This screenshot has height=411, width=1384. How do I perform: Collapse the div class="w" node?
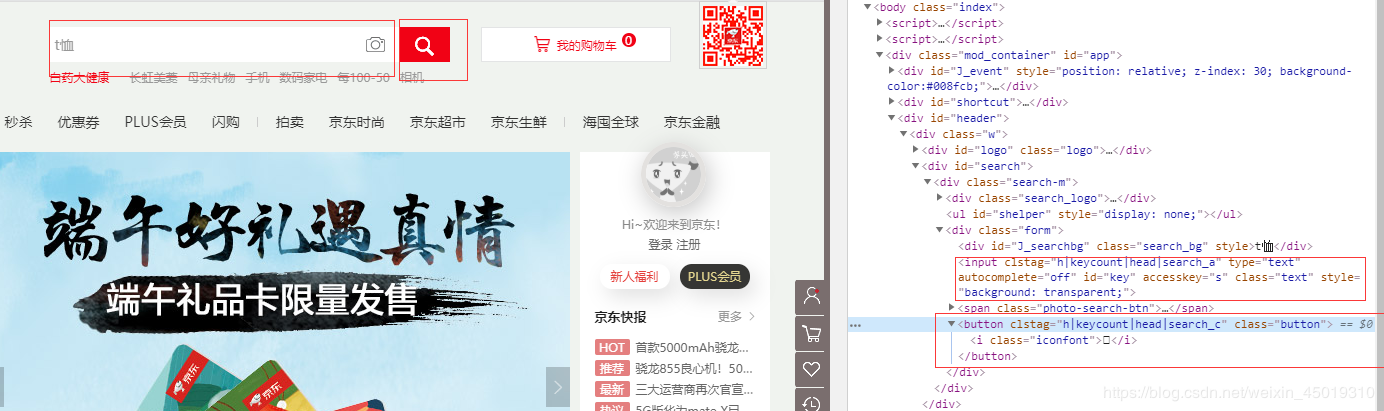(904, 134)
